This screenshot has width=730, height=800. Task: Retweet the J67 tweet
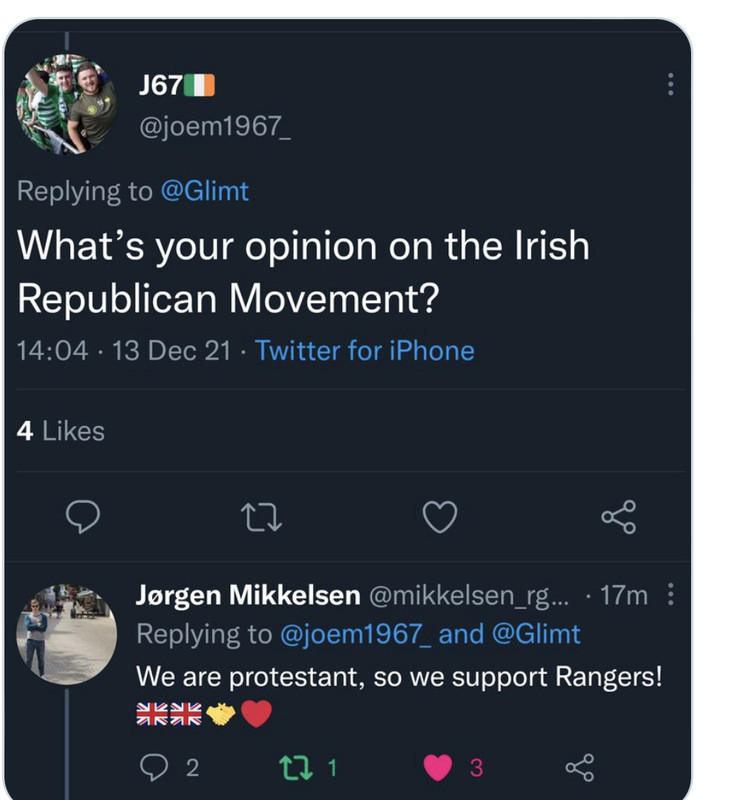[x=262, y=516]
